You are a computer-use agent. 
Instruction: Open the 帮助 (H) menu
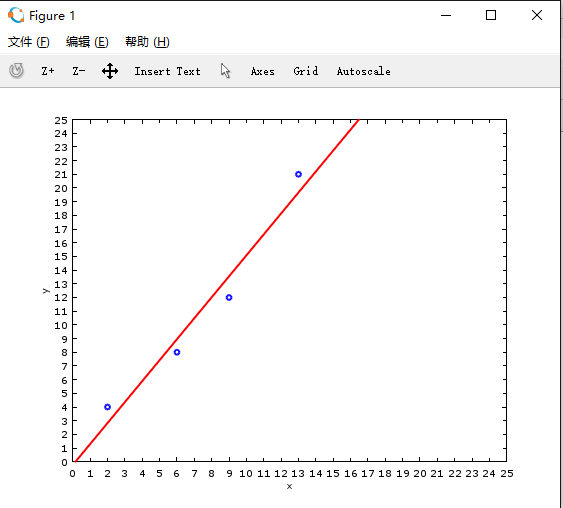pos(147,42)
